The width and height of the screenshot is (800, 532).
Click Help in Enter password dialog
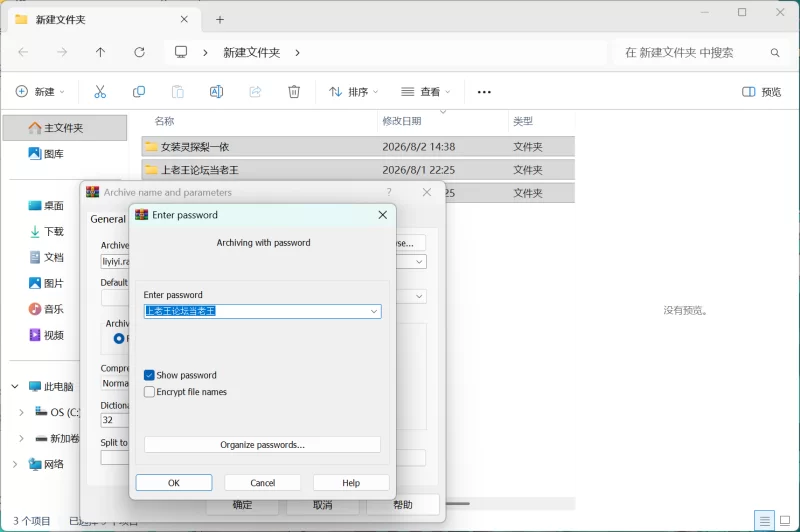coord(351,483)
